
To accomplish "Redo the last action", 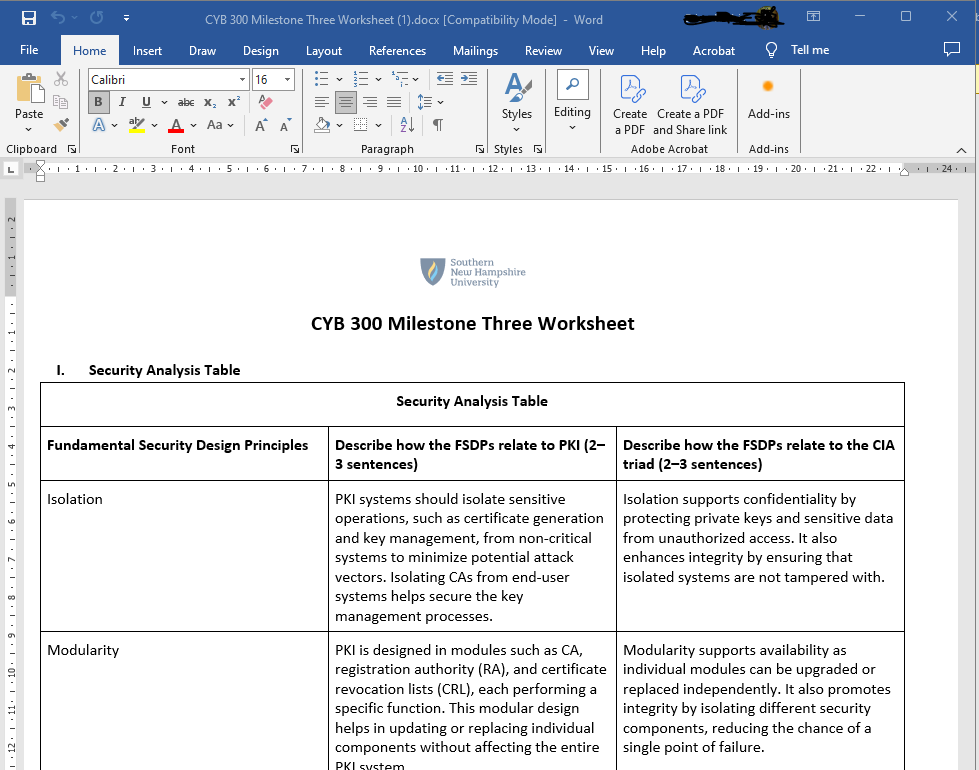I will tap(96, 17).
